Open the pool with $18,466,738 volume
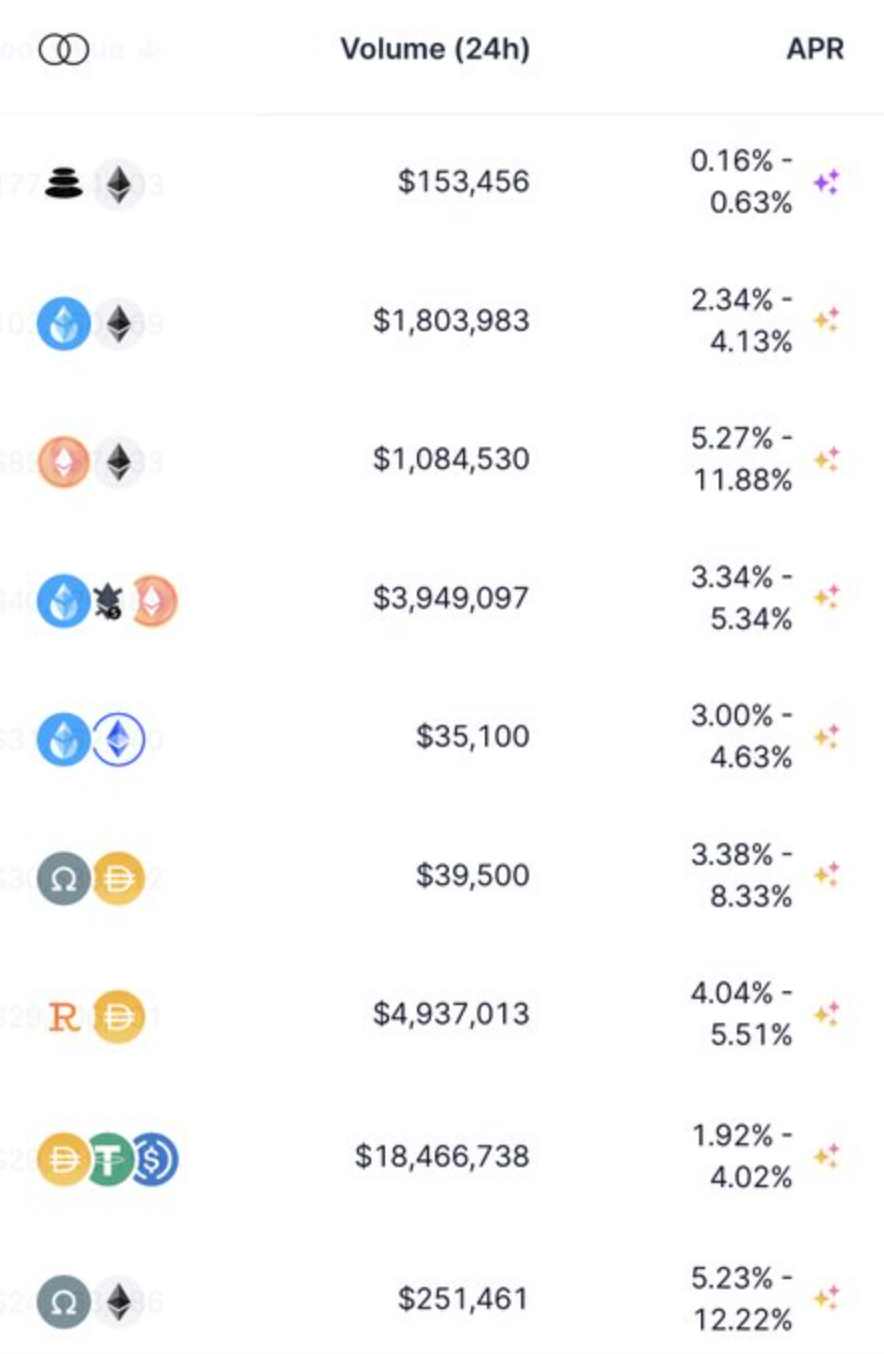The width and height of the screenshot is (884, 1354). (x=442, y=1157)
